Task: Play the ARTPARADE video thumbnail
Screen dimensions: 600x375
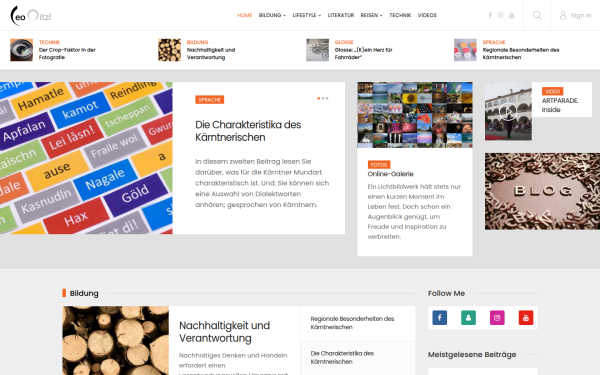Action: (x=508, y=111)
